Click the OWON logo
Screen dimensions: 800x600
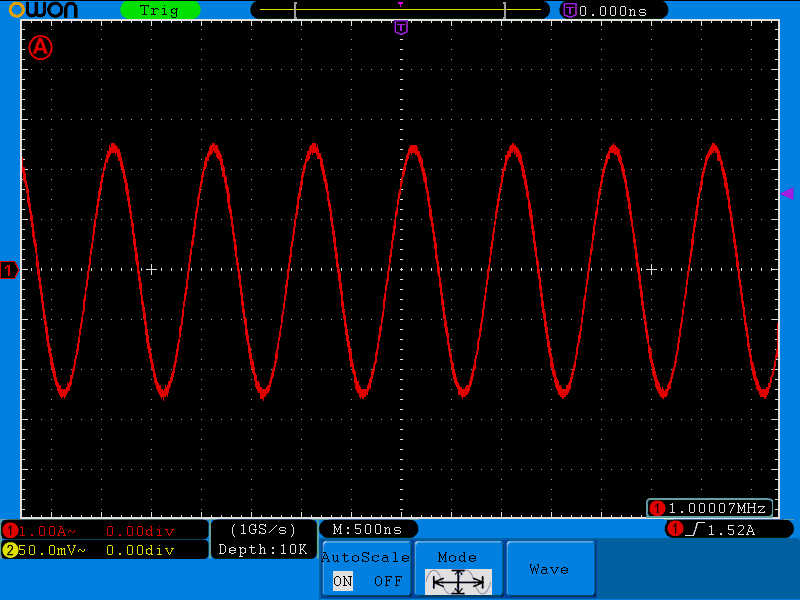49,10
